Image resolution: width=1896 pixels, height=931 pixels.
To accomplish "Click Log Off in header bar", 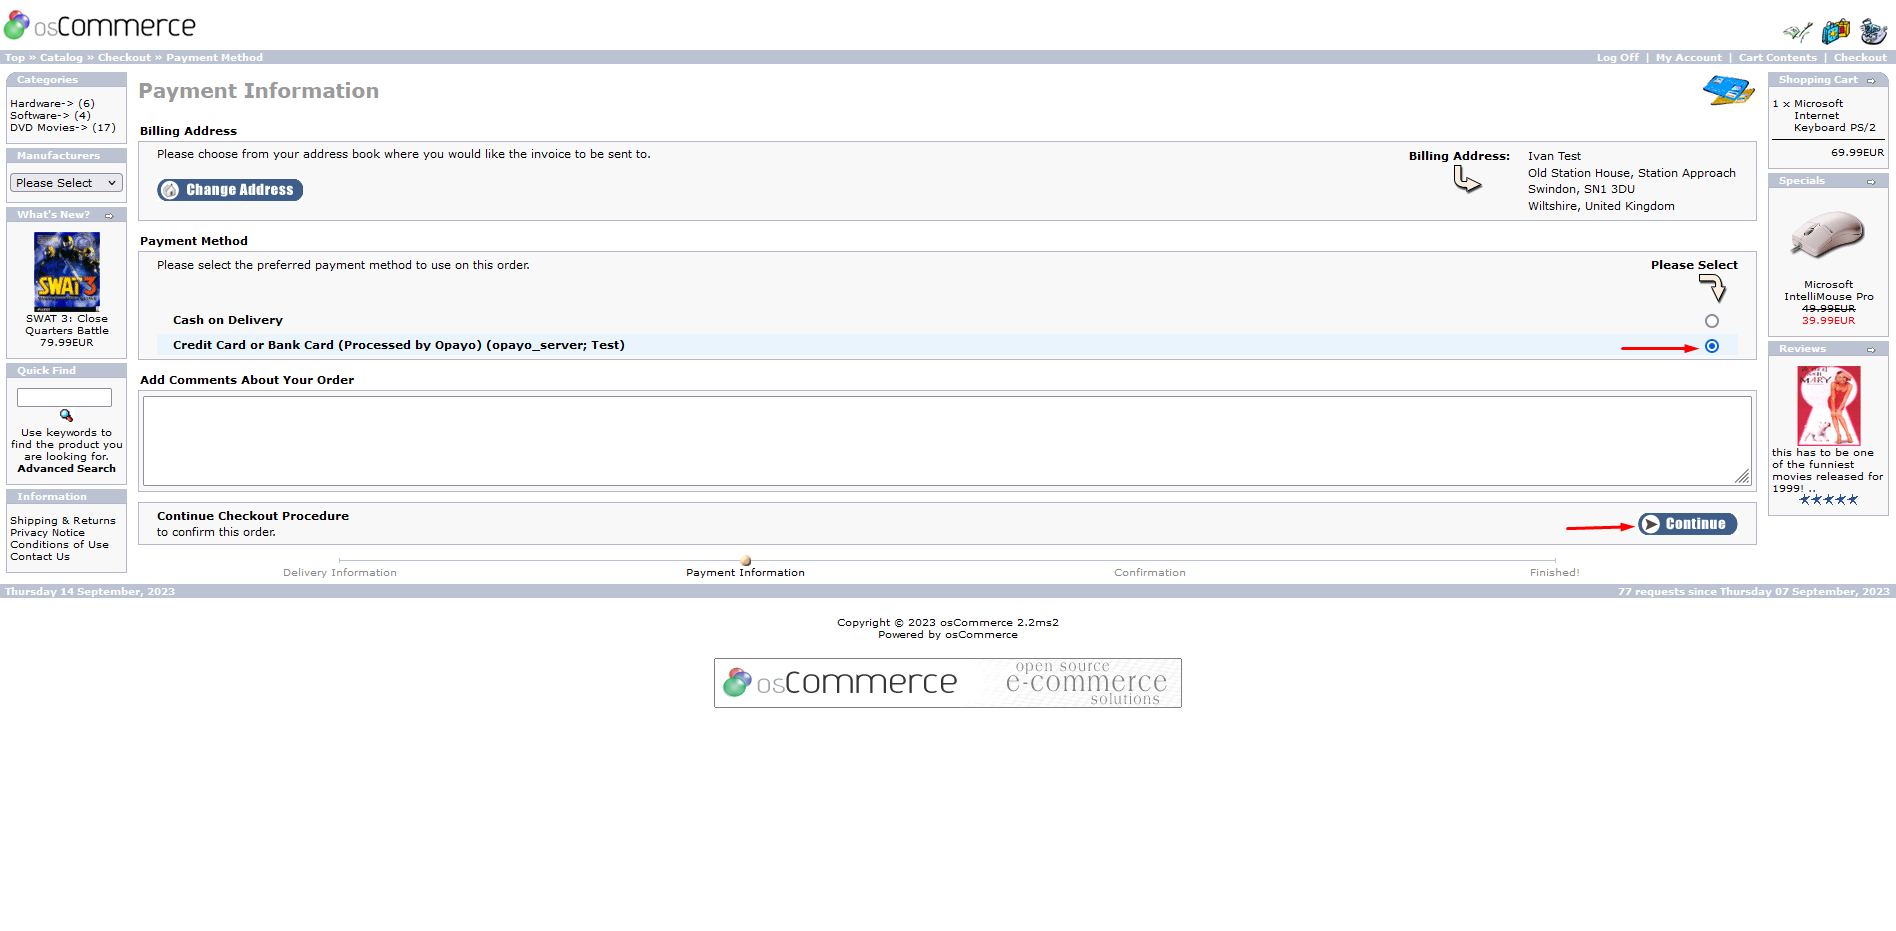I will pos(1617,58).
